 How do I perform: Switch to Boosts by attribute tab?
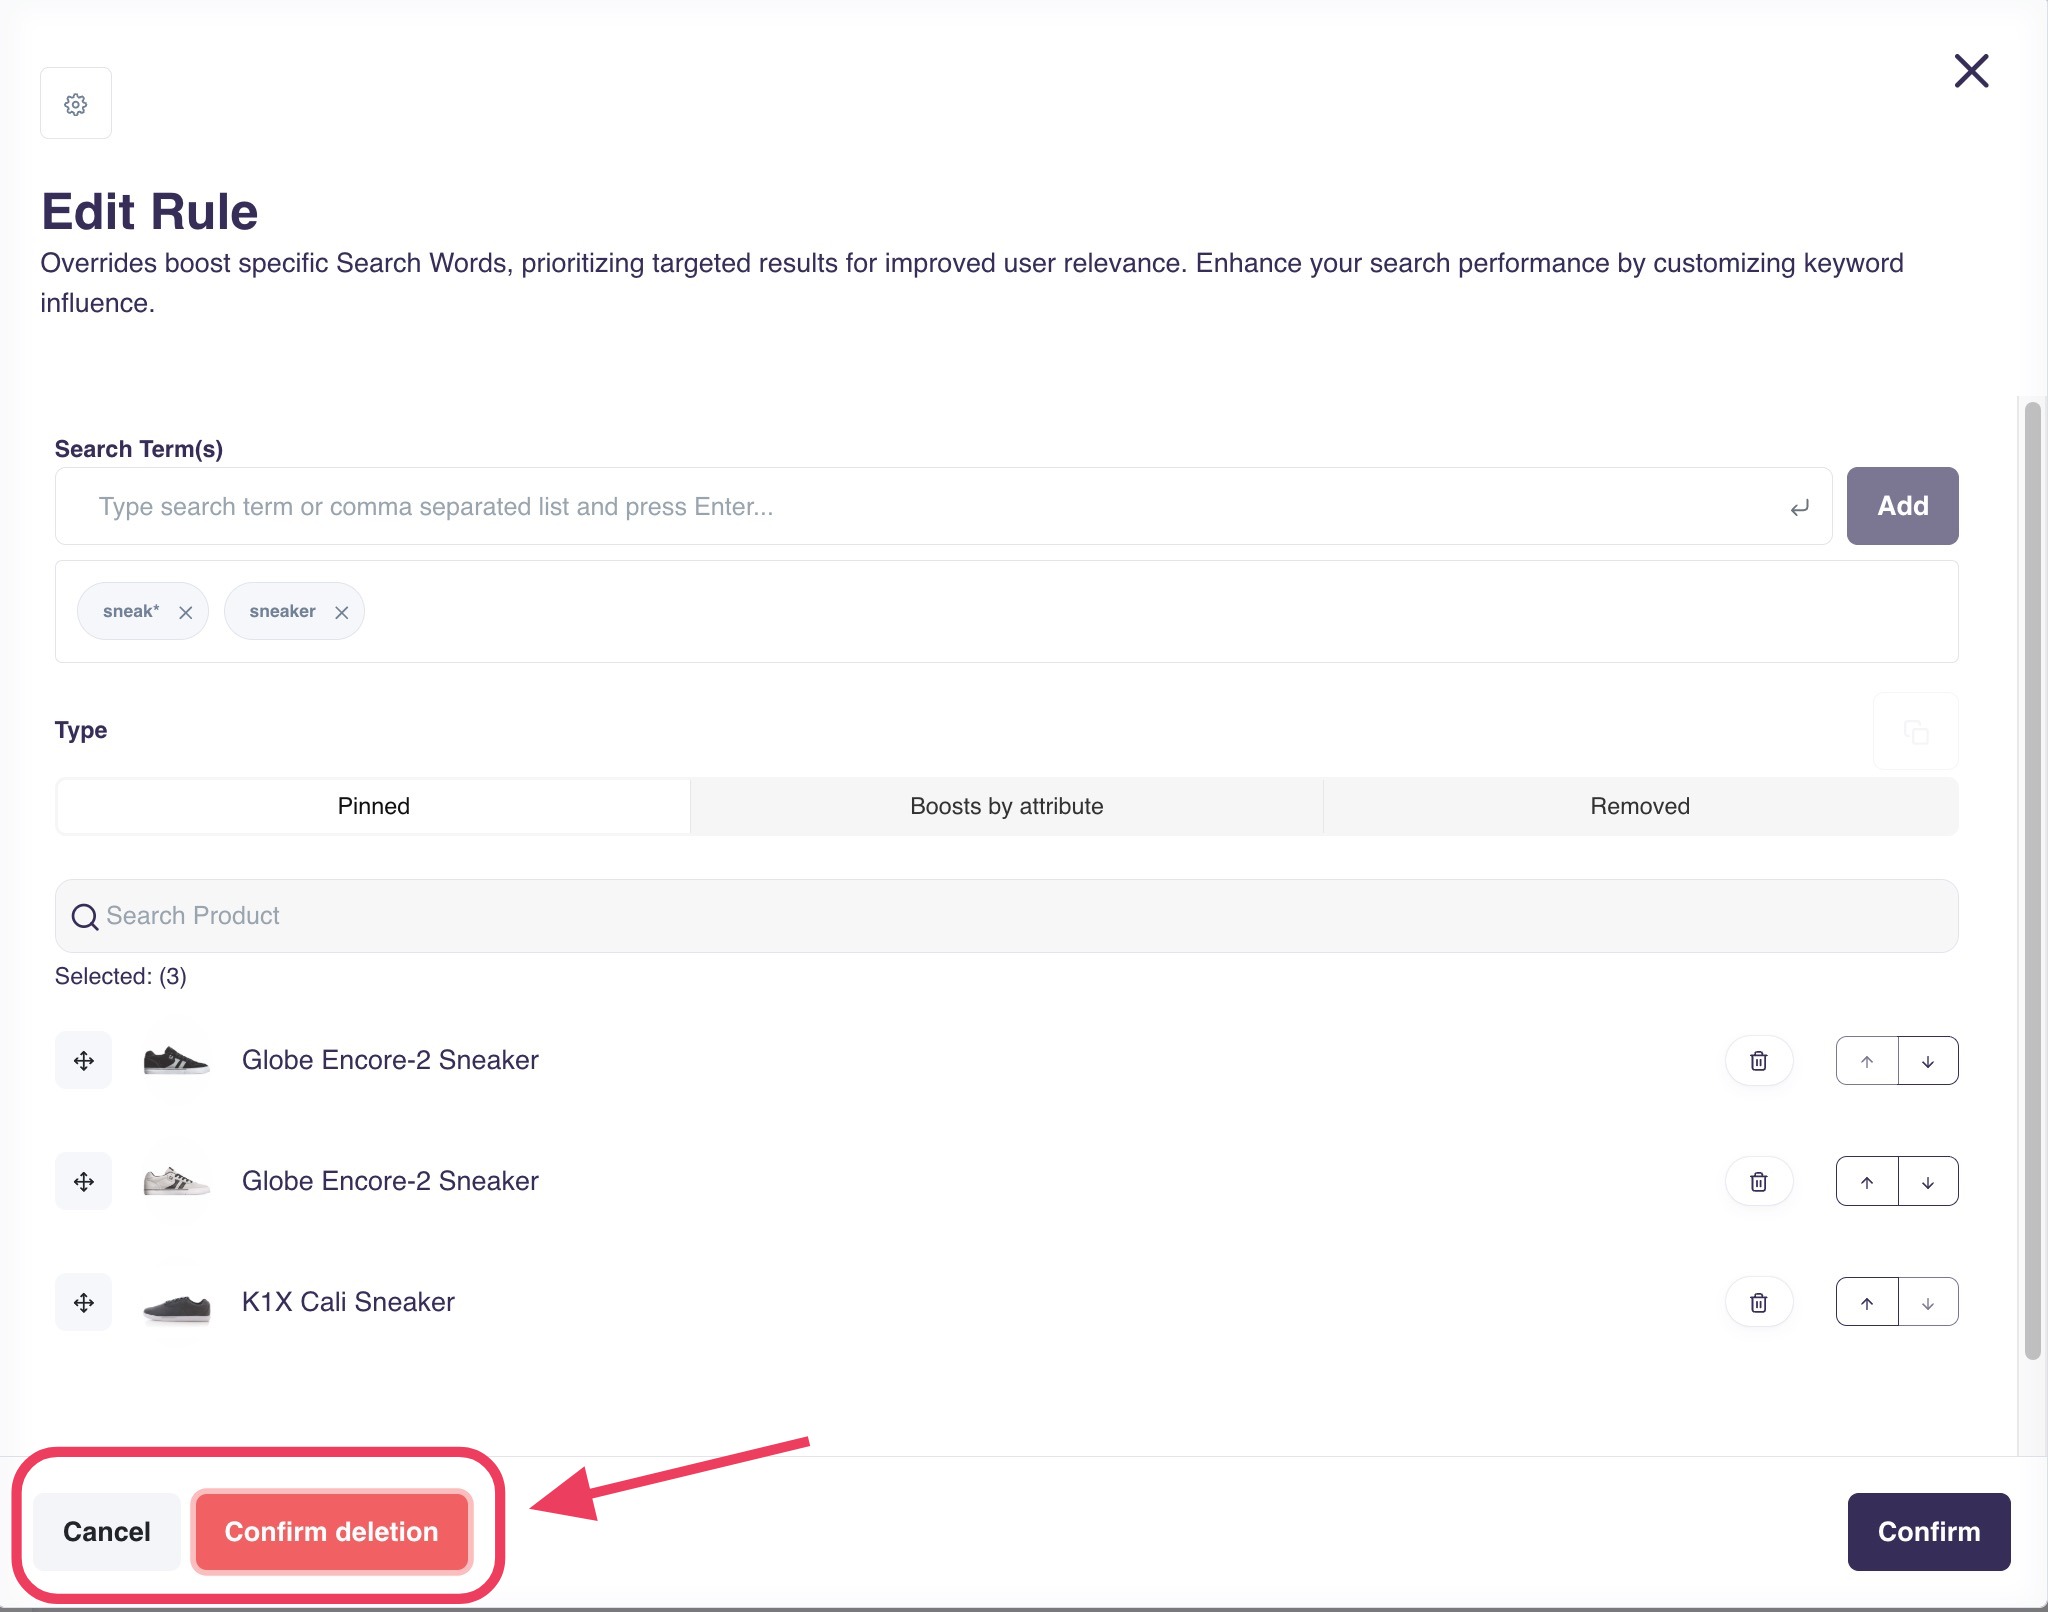click(x=1006, y=806)
